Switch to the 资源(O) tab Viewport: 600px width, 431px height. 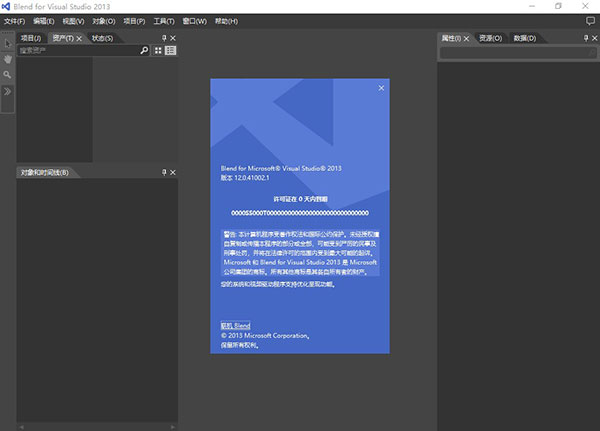click(490, 38)
